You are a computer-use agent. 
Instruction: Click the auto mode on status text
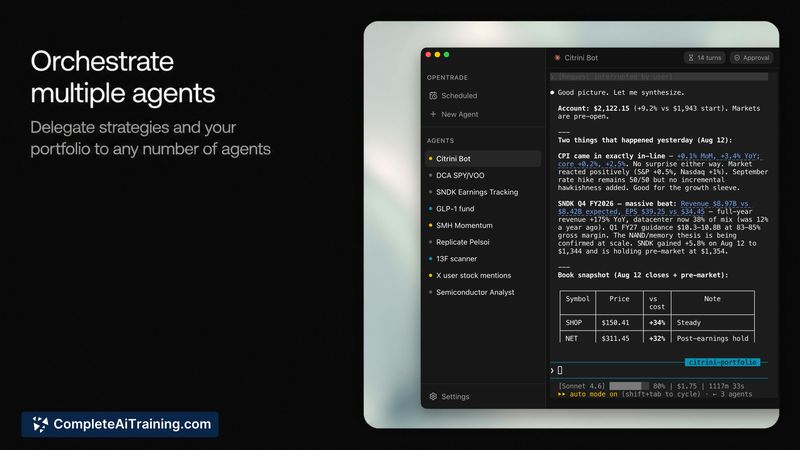click(x=593, y=394)
